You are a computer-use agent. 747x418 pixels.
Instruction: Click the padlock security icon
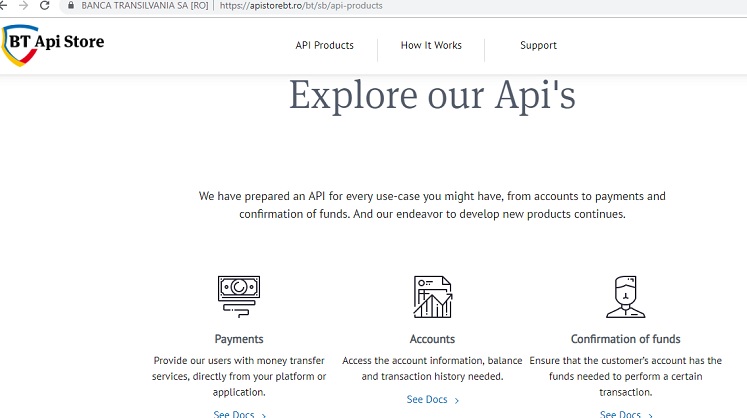(71, 6)
